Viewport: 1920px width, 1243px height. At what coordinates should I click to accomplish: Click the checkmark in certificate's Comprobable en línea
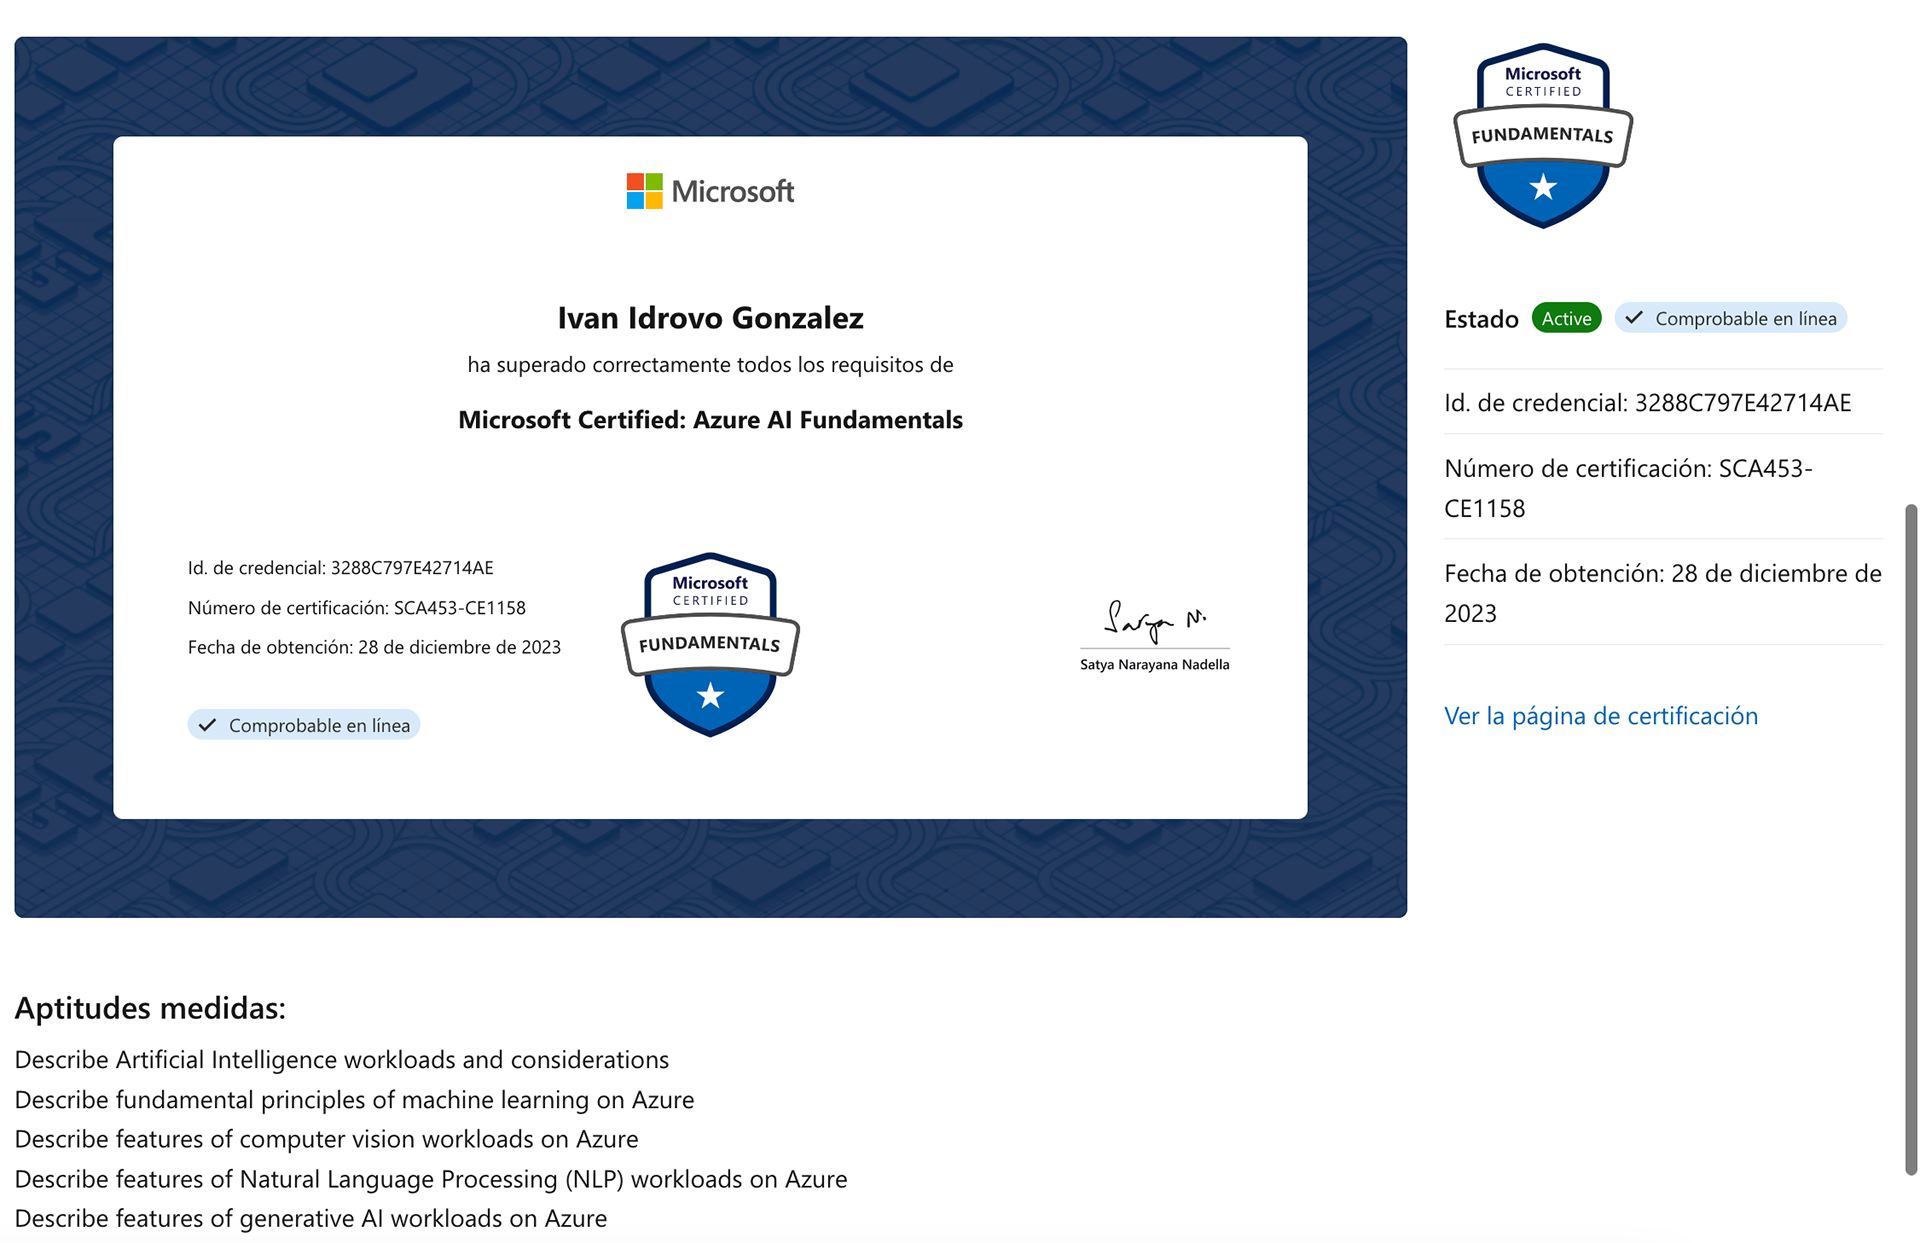point(207,725)
